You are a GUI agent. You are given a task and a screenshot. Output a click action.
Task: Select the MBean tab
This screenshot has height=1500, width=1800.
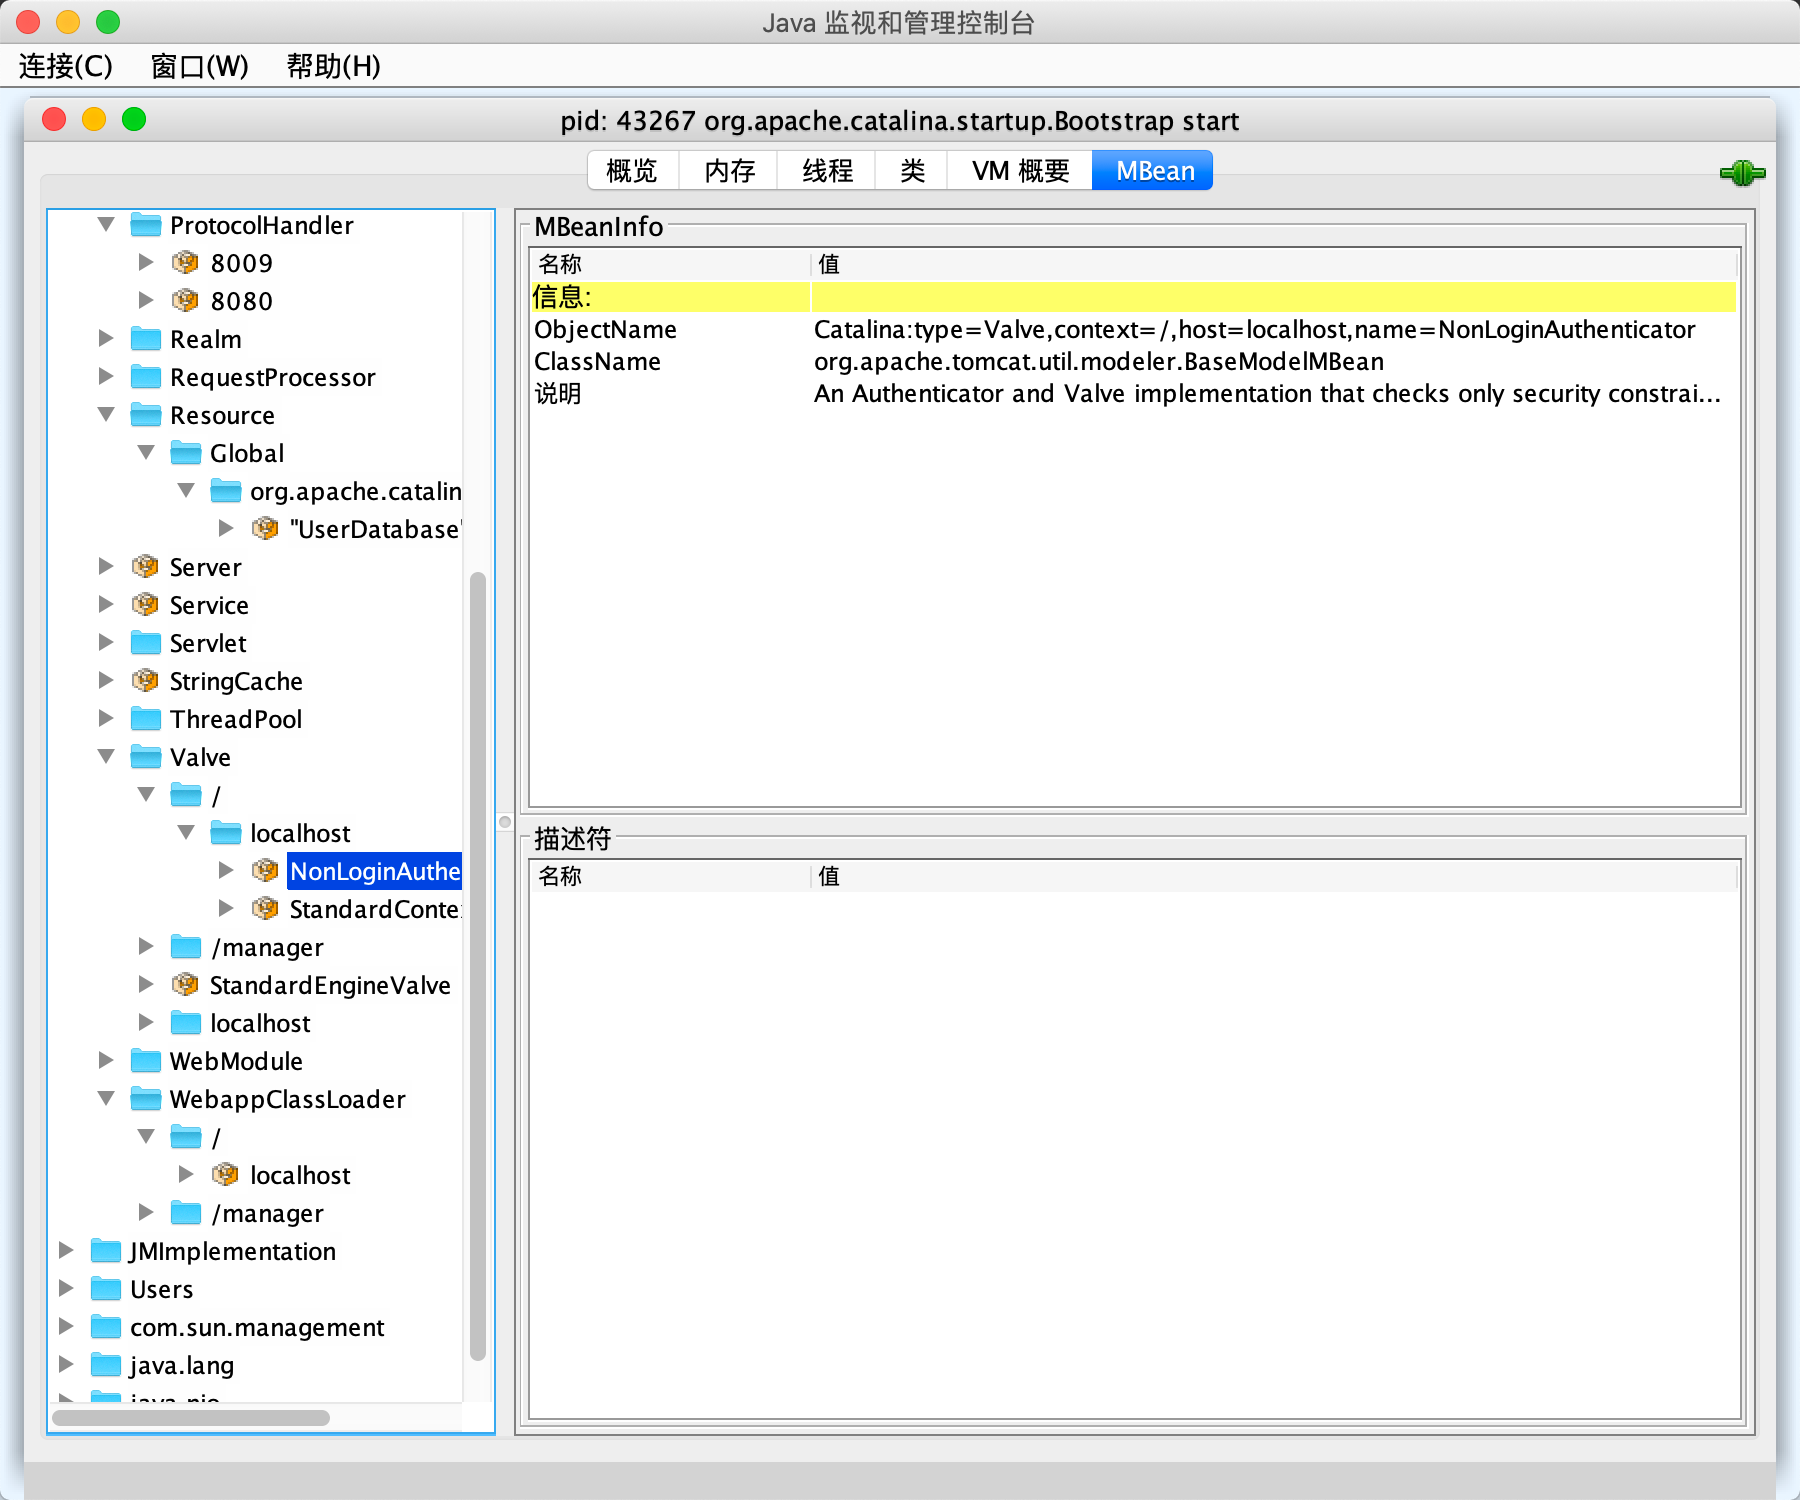coord(1154,171)
